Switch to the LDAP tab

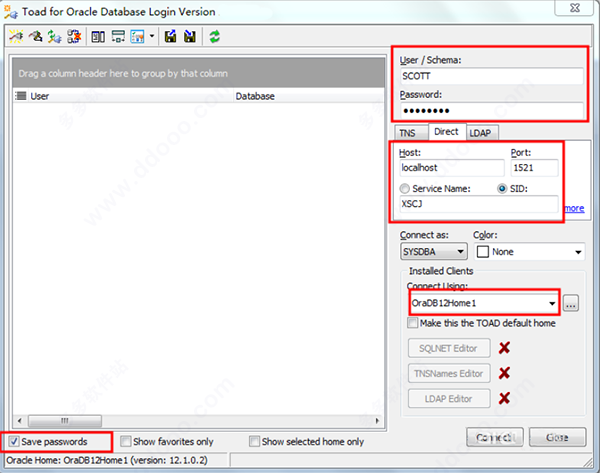click(481, 132)
